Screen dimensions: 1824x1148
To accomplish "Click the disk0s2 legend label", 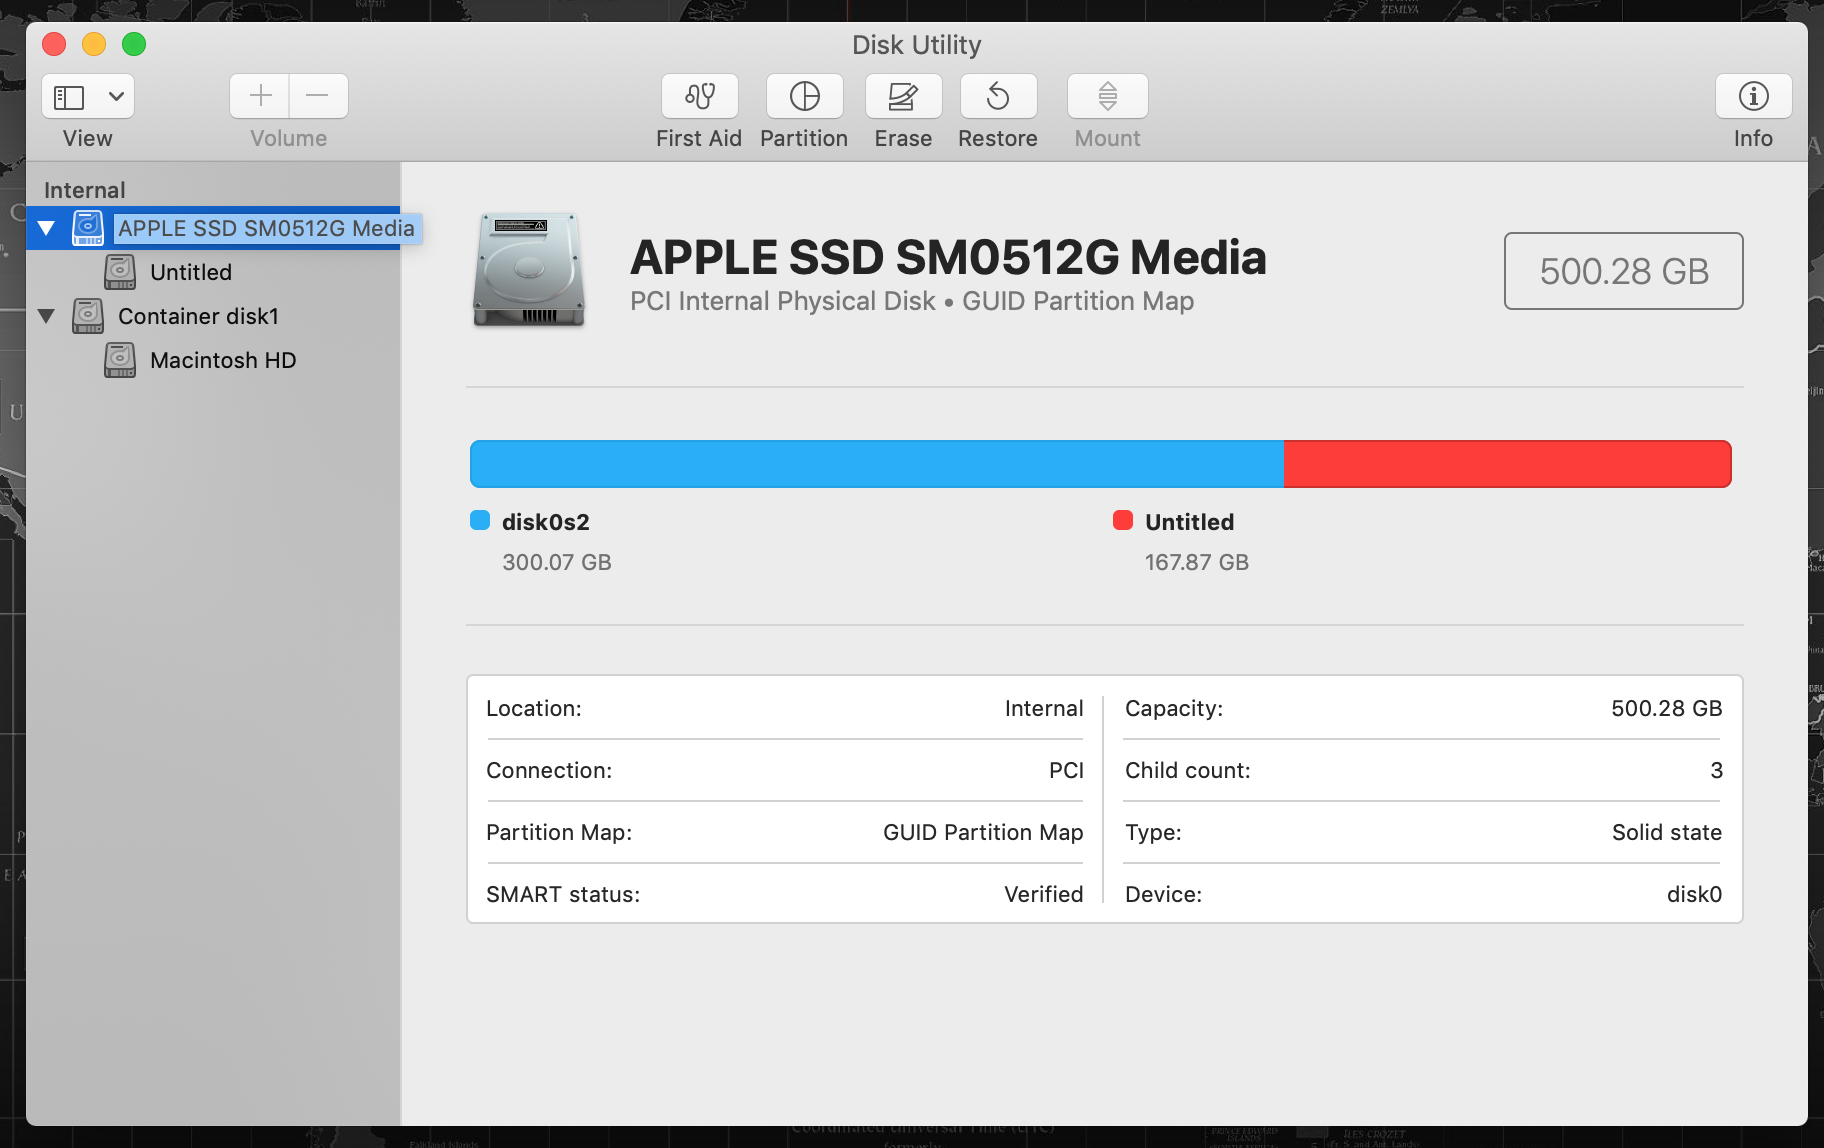I will [x=546, y=522].
